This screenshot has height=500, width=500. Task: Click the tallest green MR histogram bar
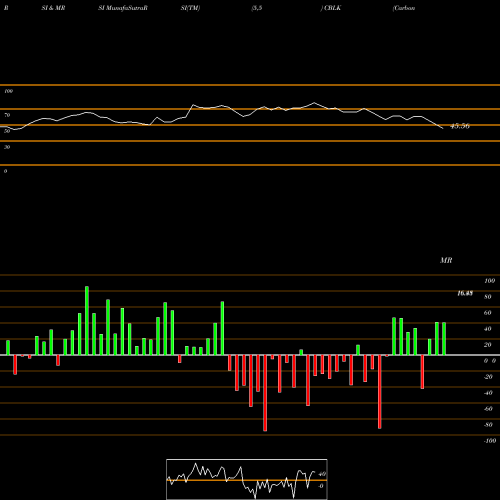(x=87, y=321)
